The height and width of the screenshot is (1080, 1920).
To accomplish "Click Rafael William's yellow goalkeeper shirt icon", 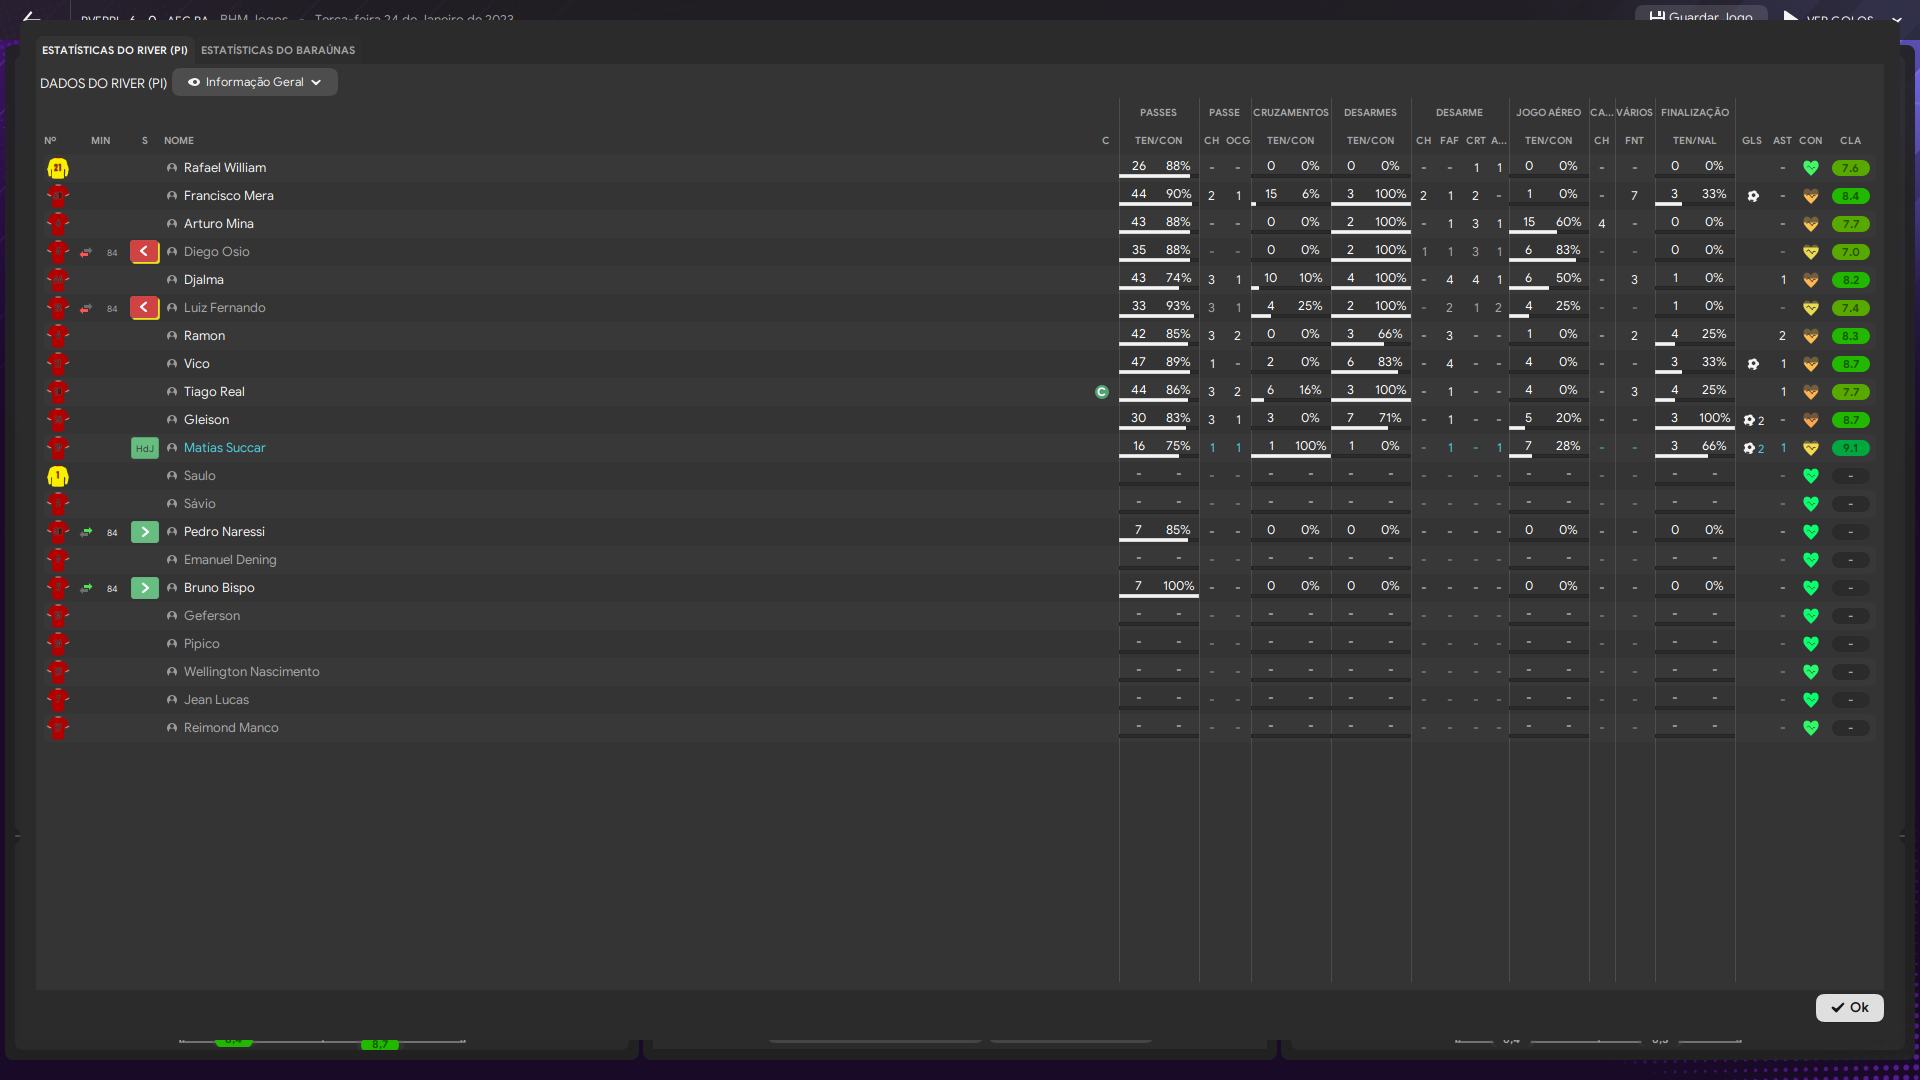I will [x=58, y=168].
